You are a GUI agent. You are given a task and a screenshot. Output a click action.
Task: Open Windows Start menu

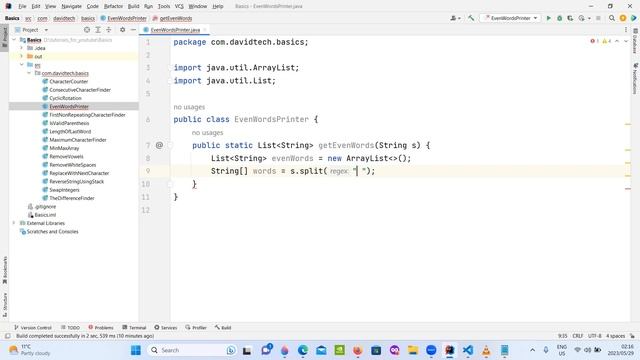point(136,350)
